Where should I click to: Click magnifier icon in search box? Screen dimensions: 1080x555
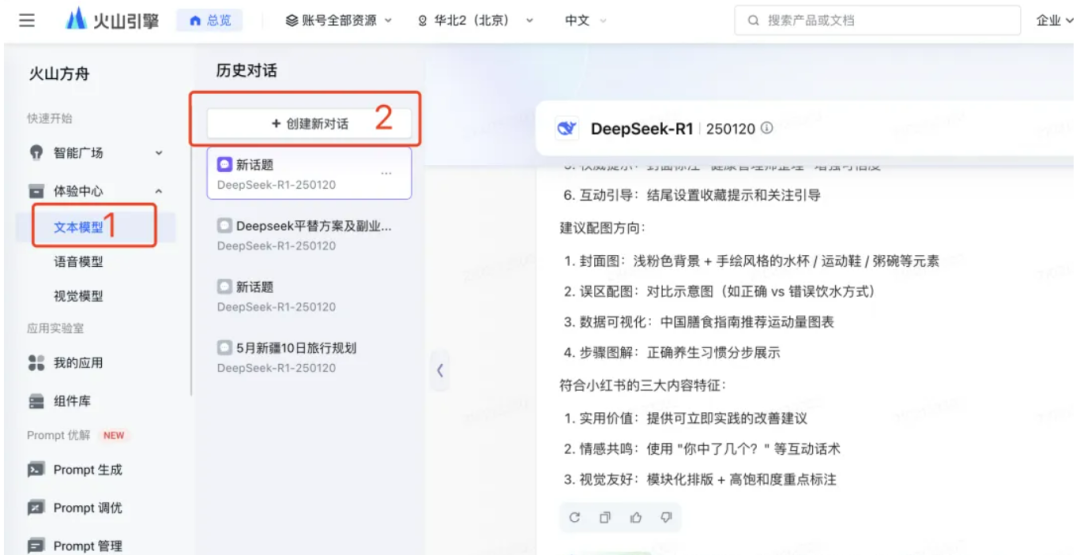click(754, 21)
